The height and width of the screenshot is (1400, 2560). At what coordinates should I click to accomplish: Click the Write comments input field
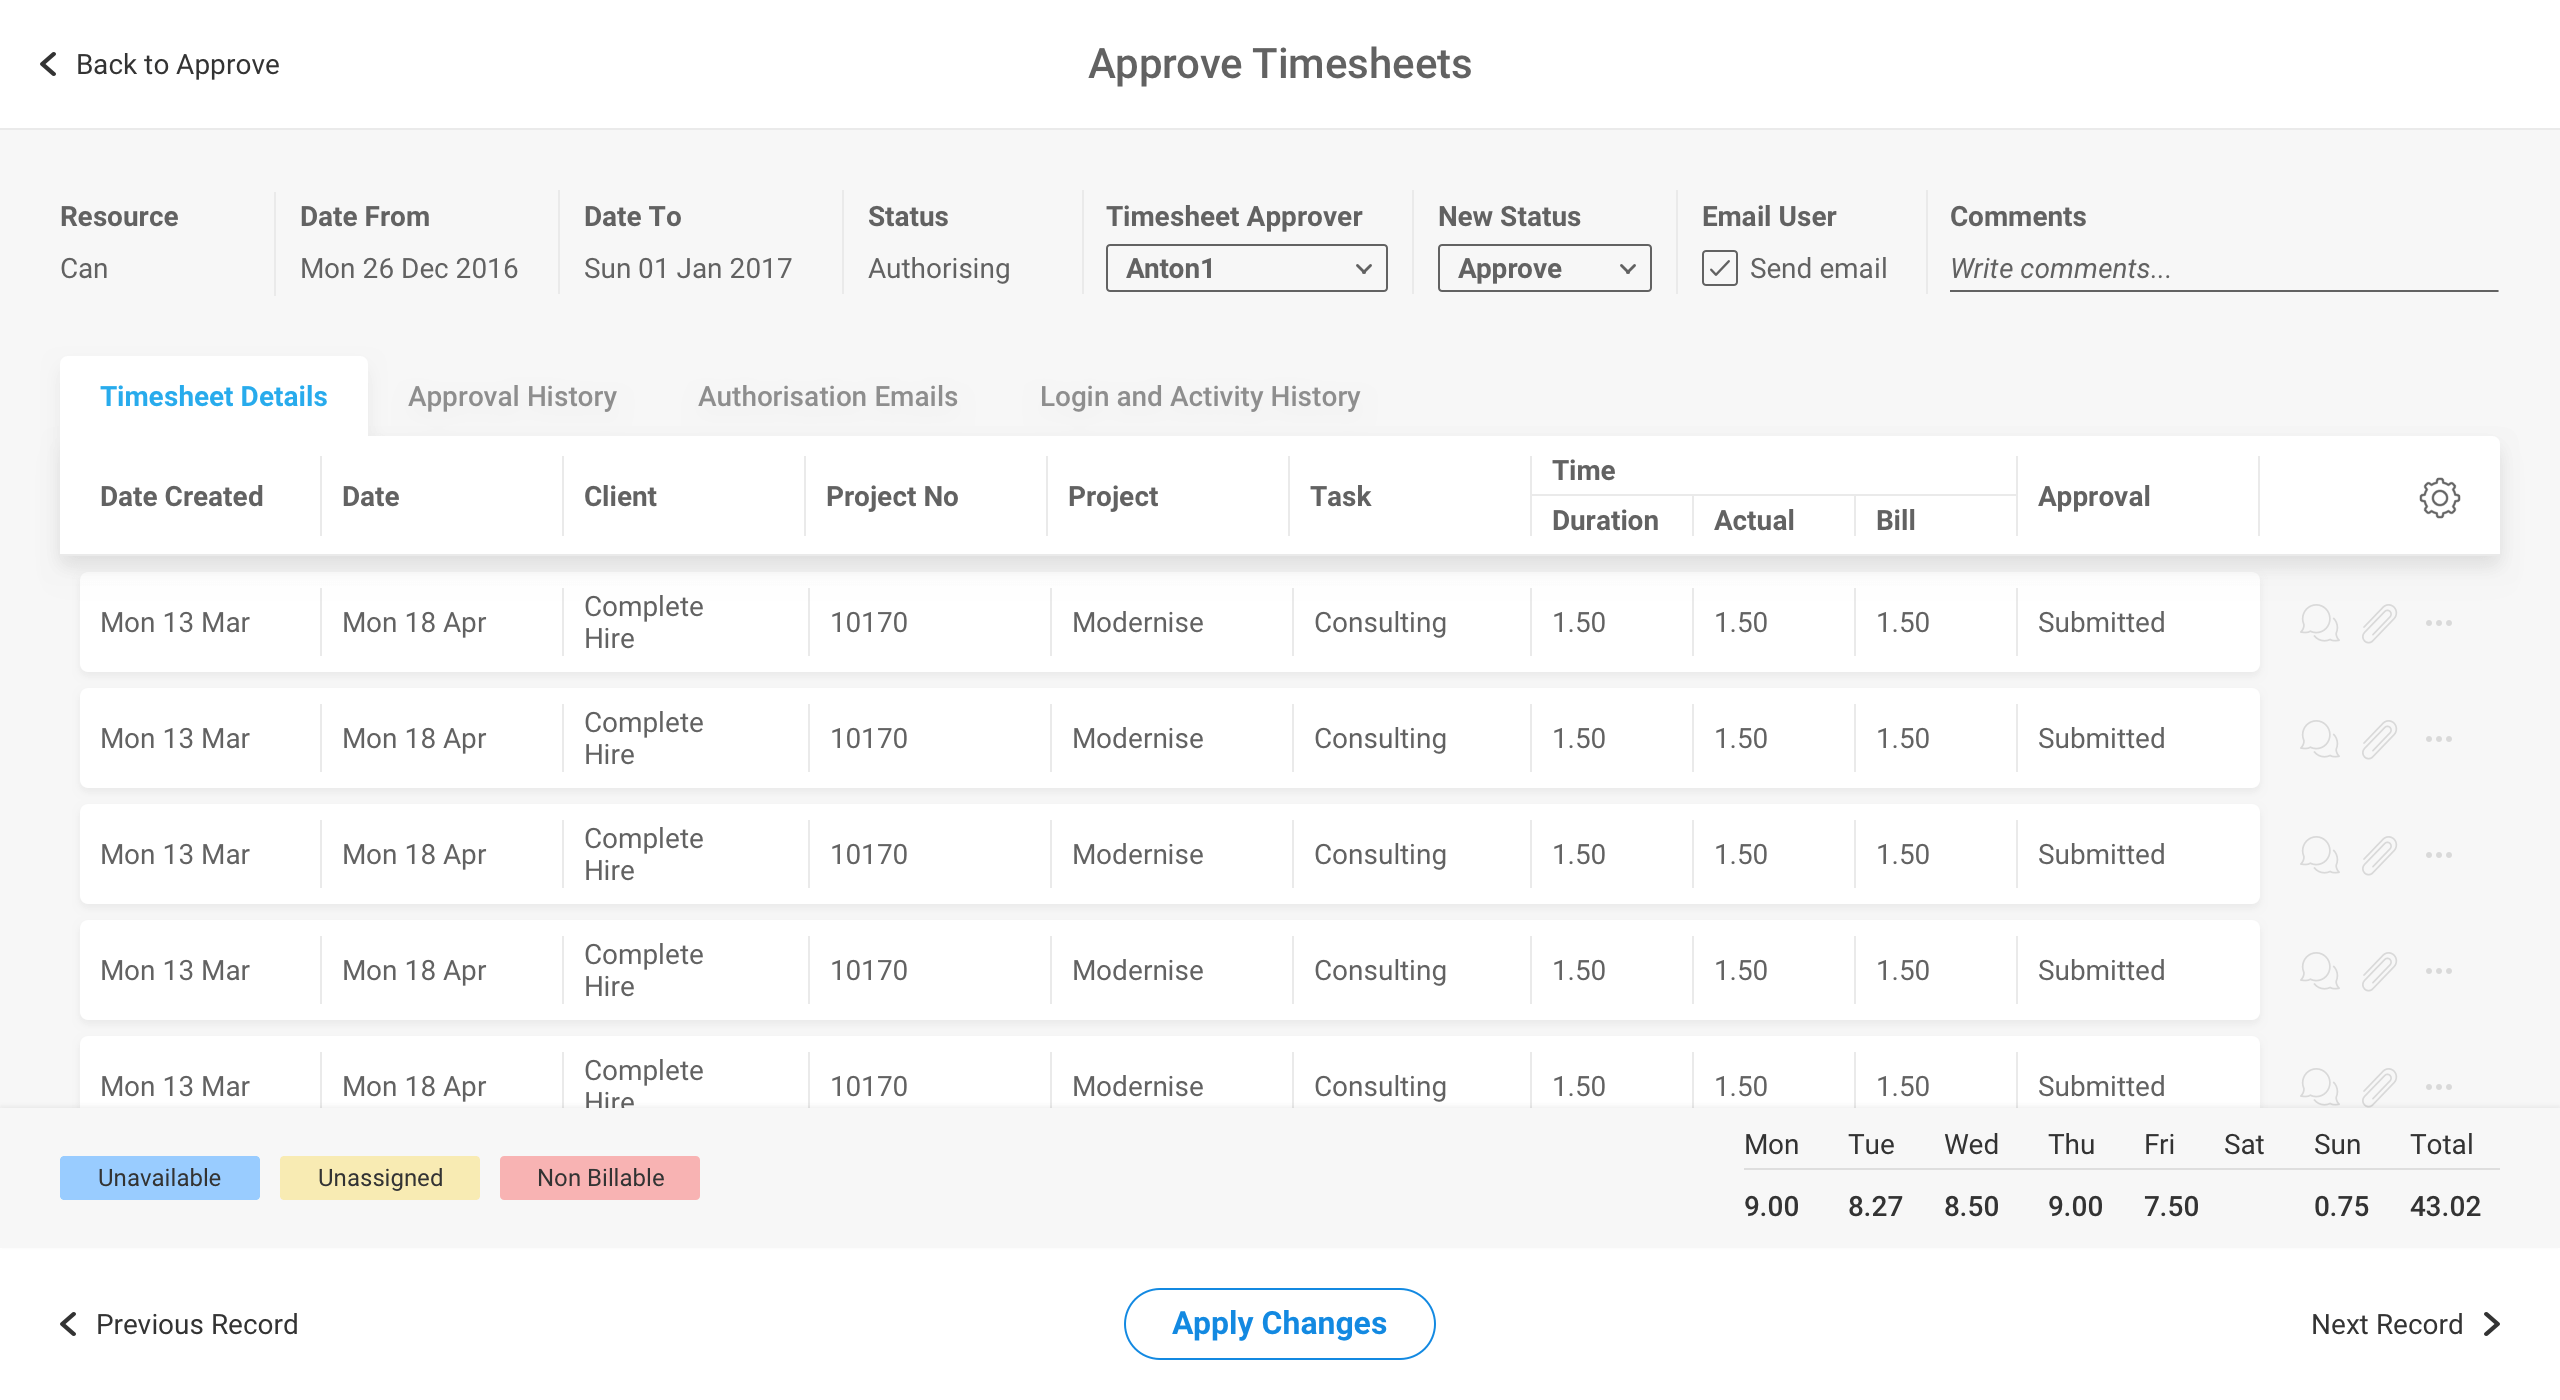pyautogui.click(x=2222, y=268)
